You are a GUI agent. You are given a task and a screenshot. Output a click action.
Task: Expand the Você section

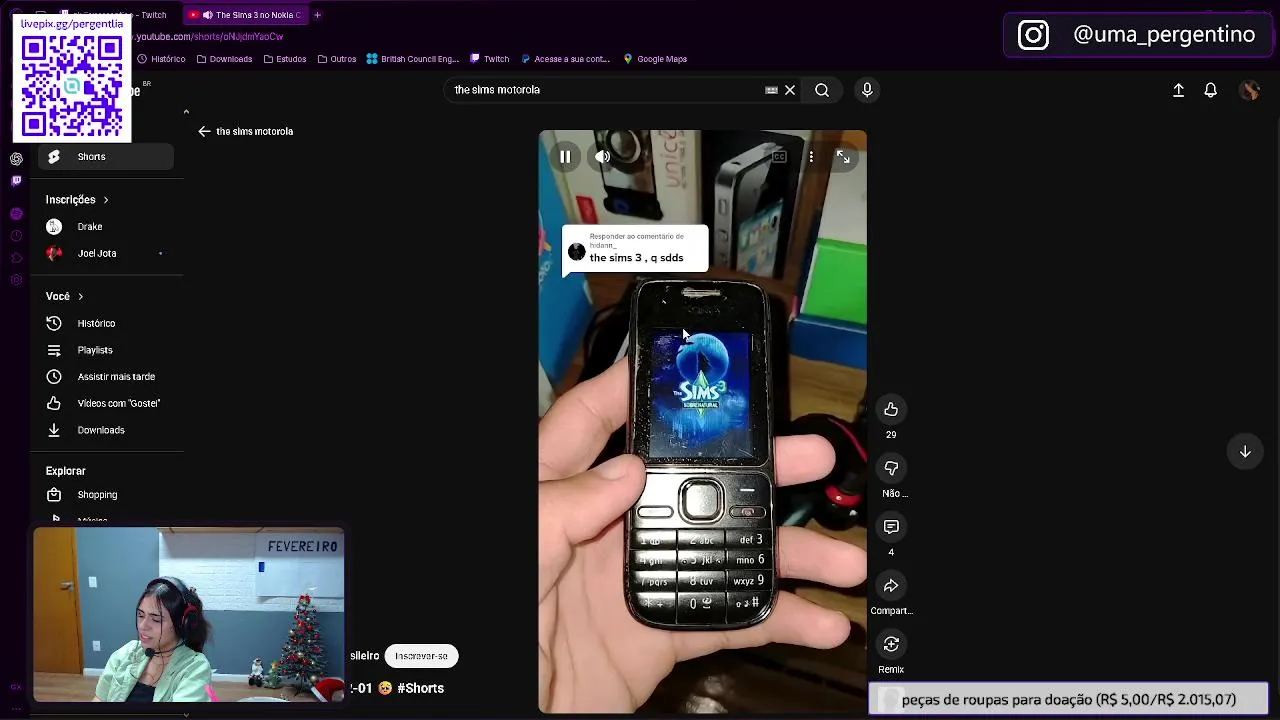click(64, 297)
